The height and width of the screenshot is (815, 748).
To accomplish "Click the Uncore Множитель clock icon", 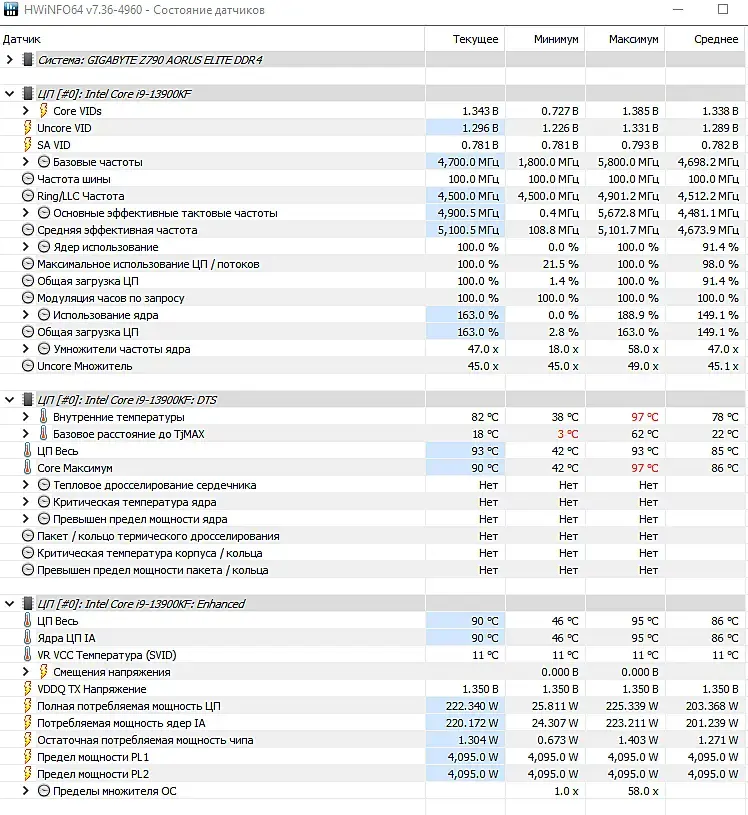I will (x=28, y=366).
